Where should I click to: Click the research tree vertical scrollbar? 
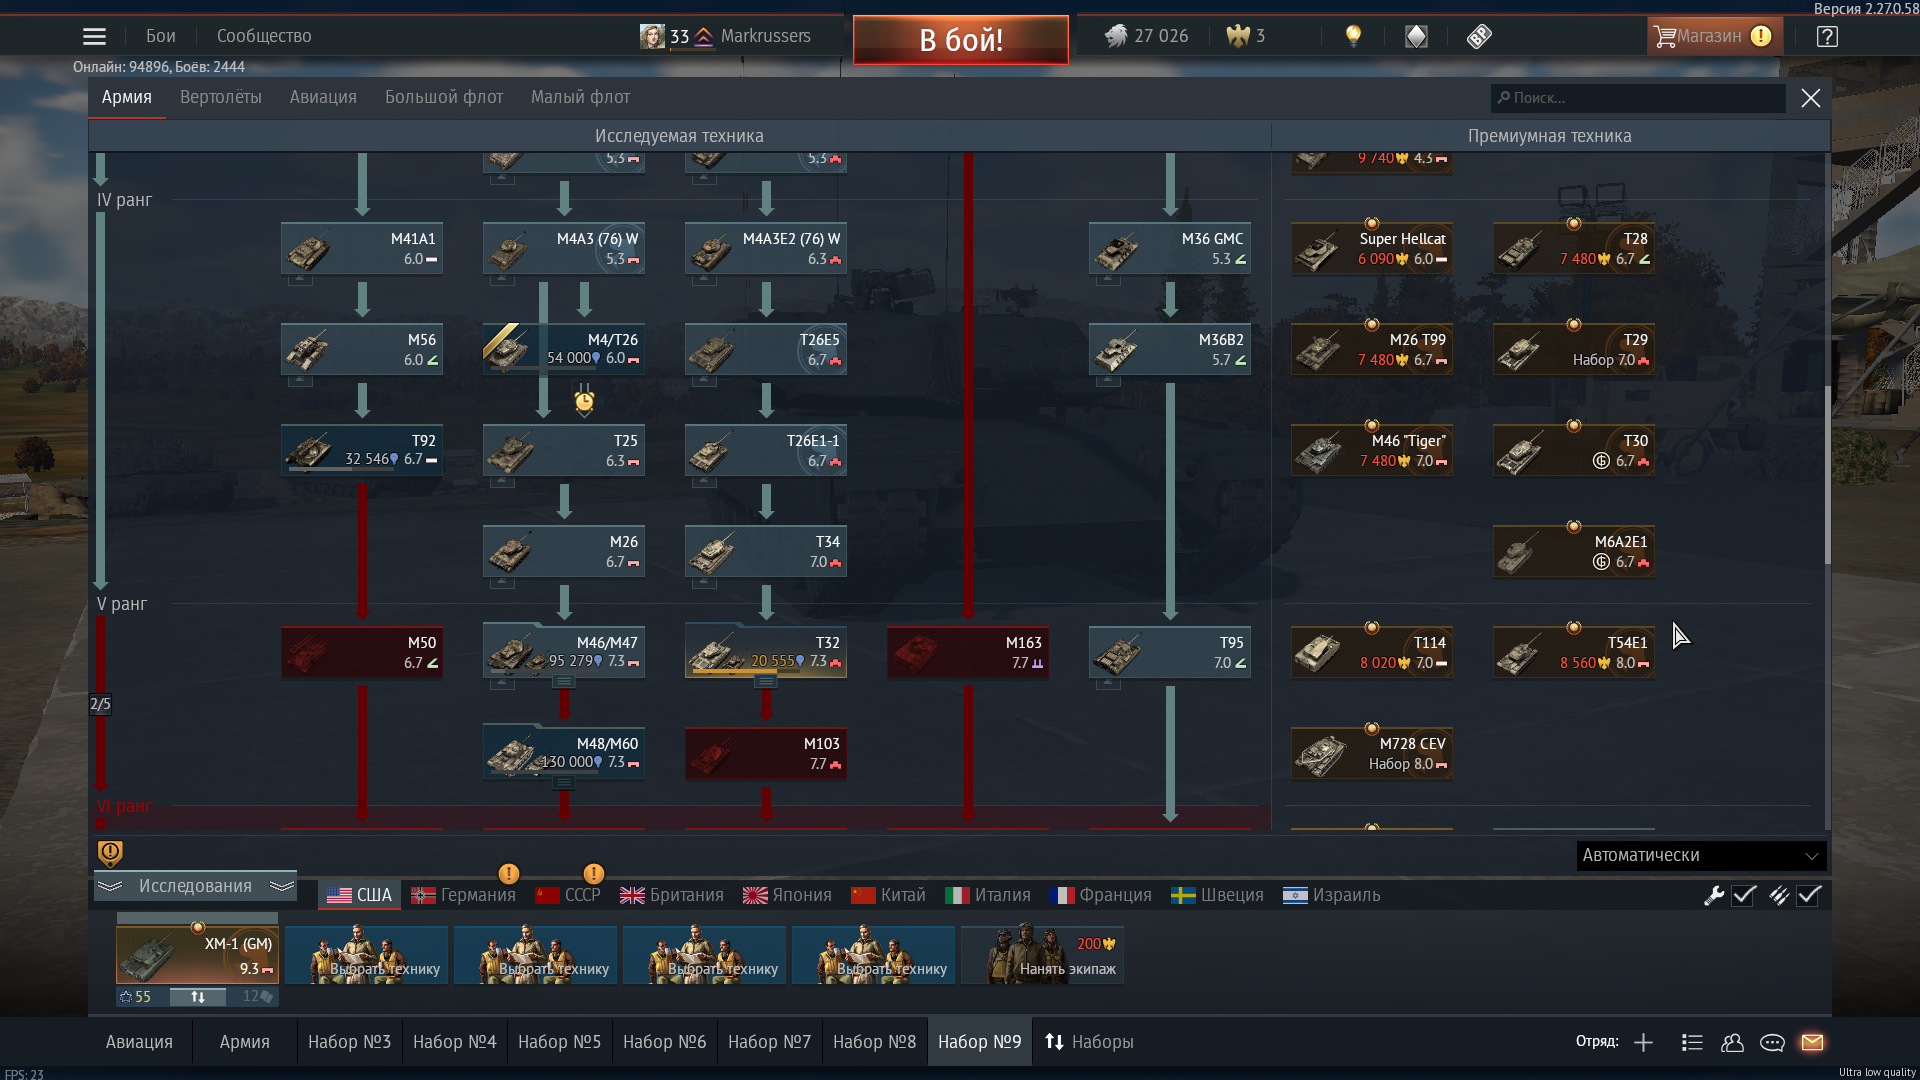tap(1827, 475)
